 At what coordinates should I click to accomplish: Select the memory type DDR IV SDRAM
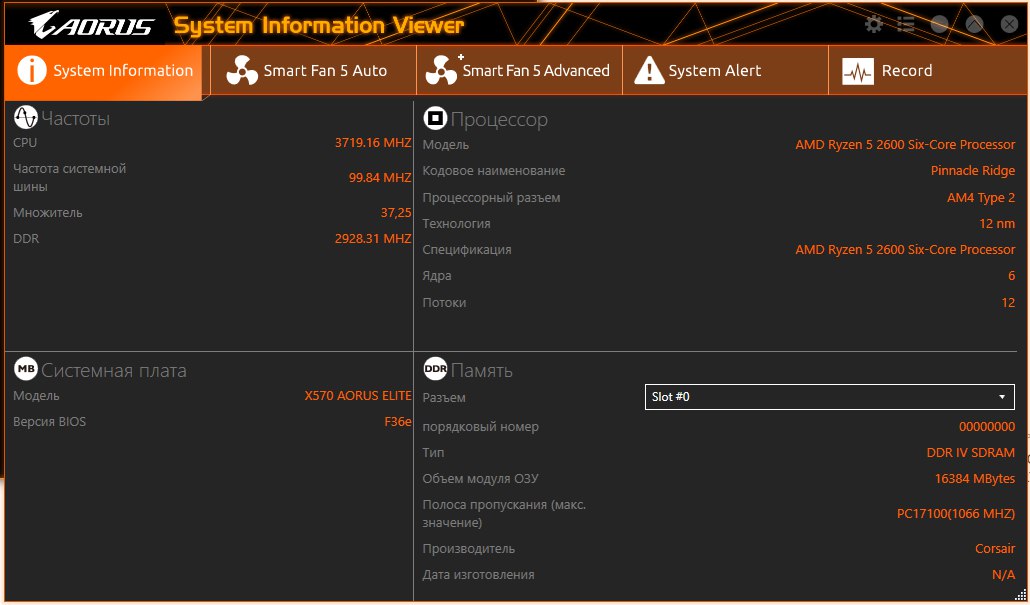point(970,453)
